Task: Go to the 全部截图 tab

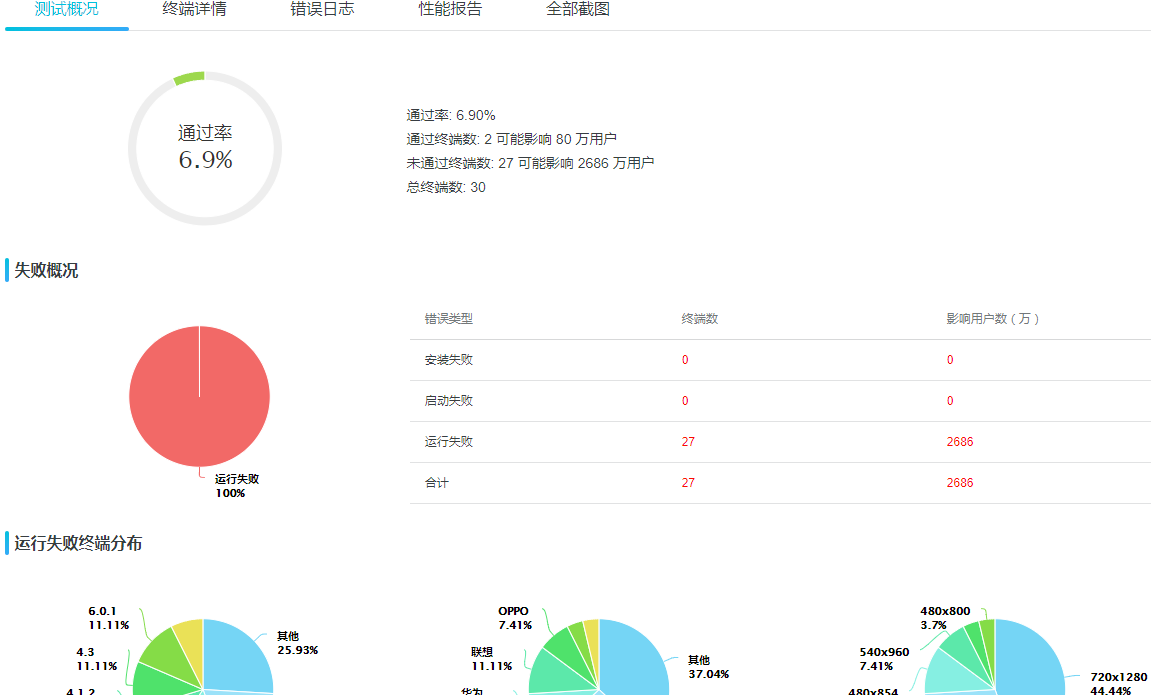Action: [x=578, y=10]
